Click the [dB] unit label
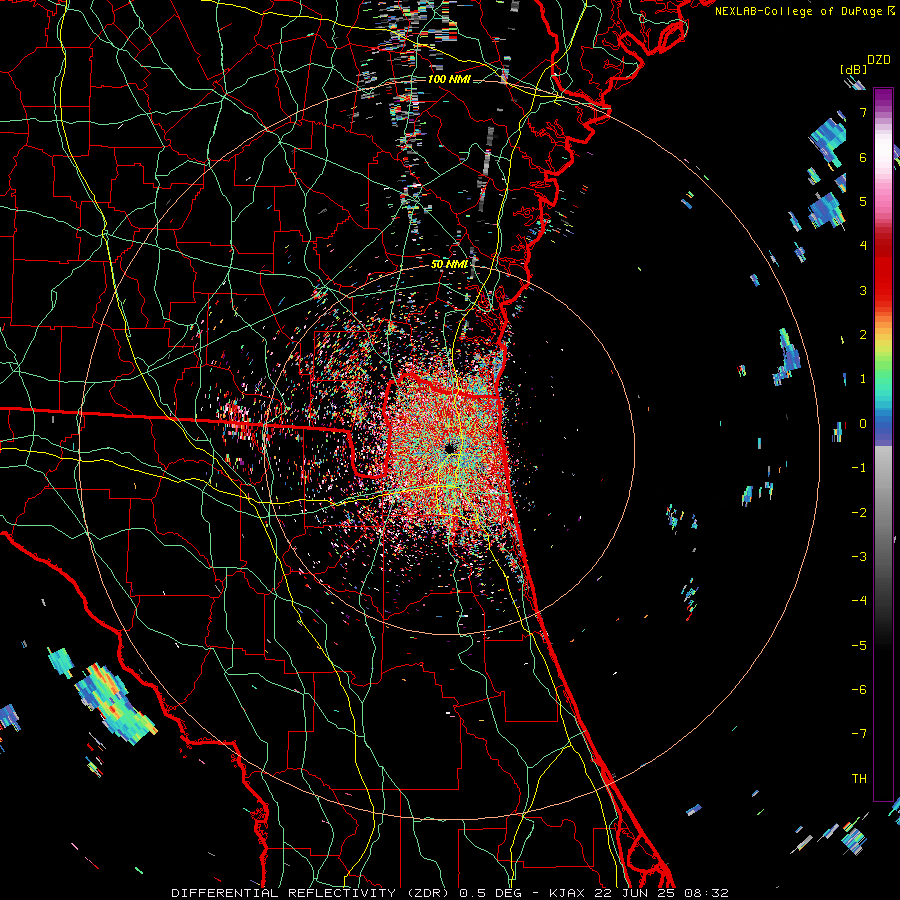Image resolution: width=900 pixels, height=900 pixels. click(854, 69)
